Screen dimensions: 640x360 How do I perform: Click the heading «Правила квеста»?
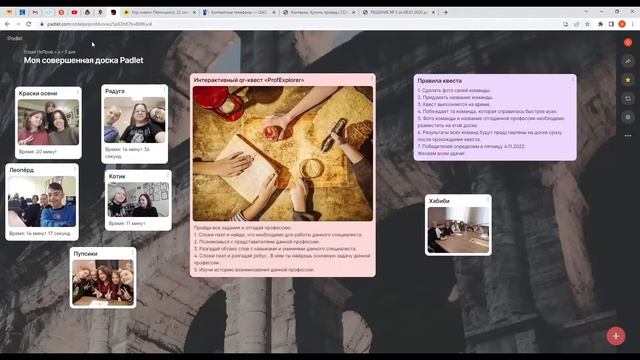click(x=440, y=81)
